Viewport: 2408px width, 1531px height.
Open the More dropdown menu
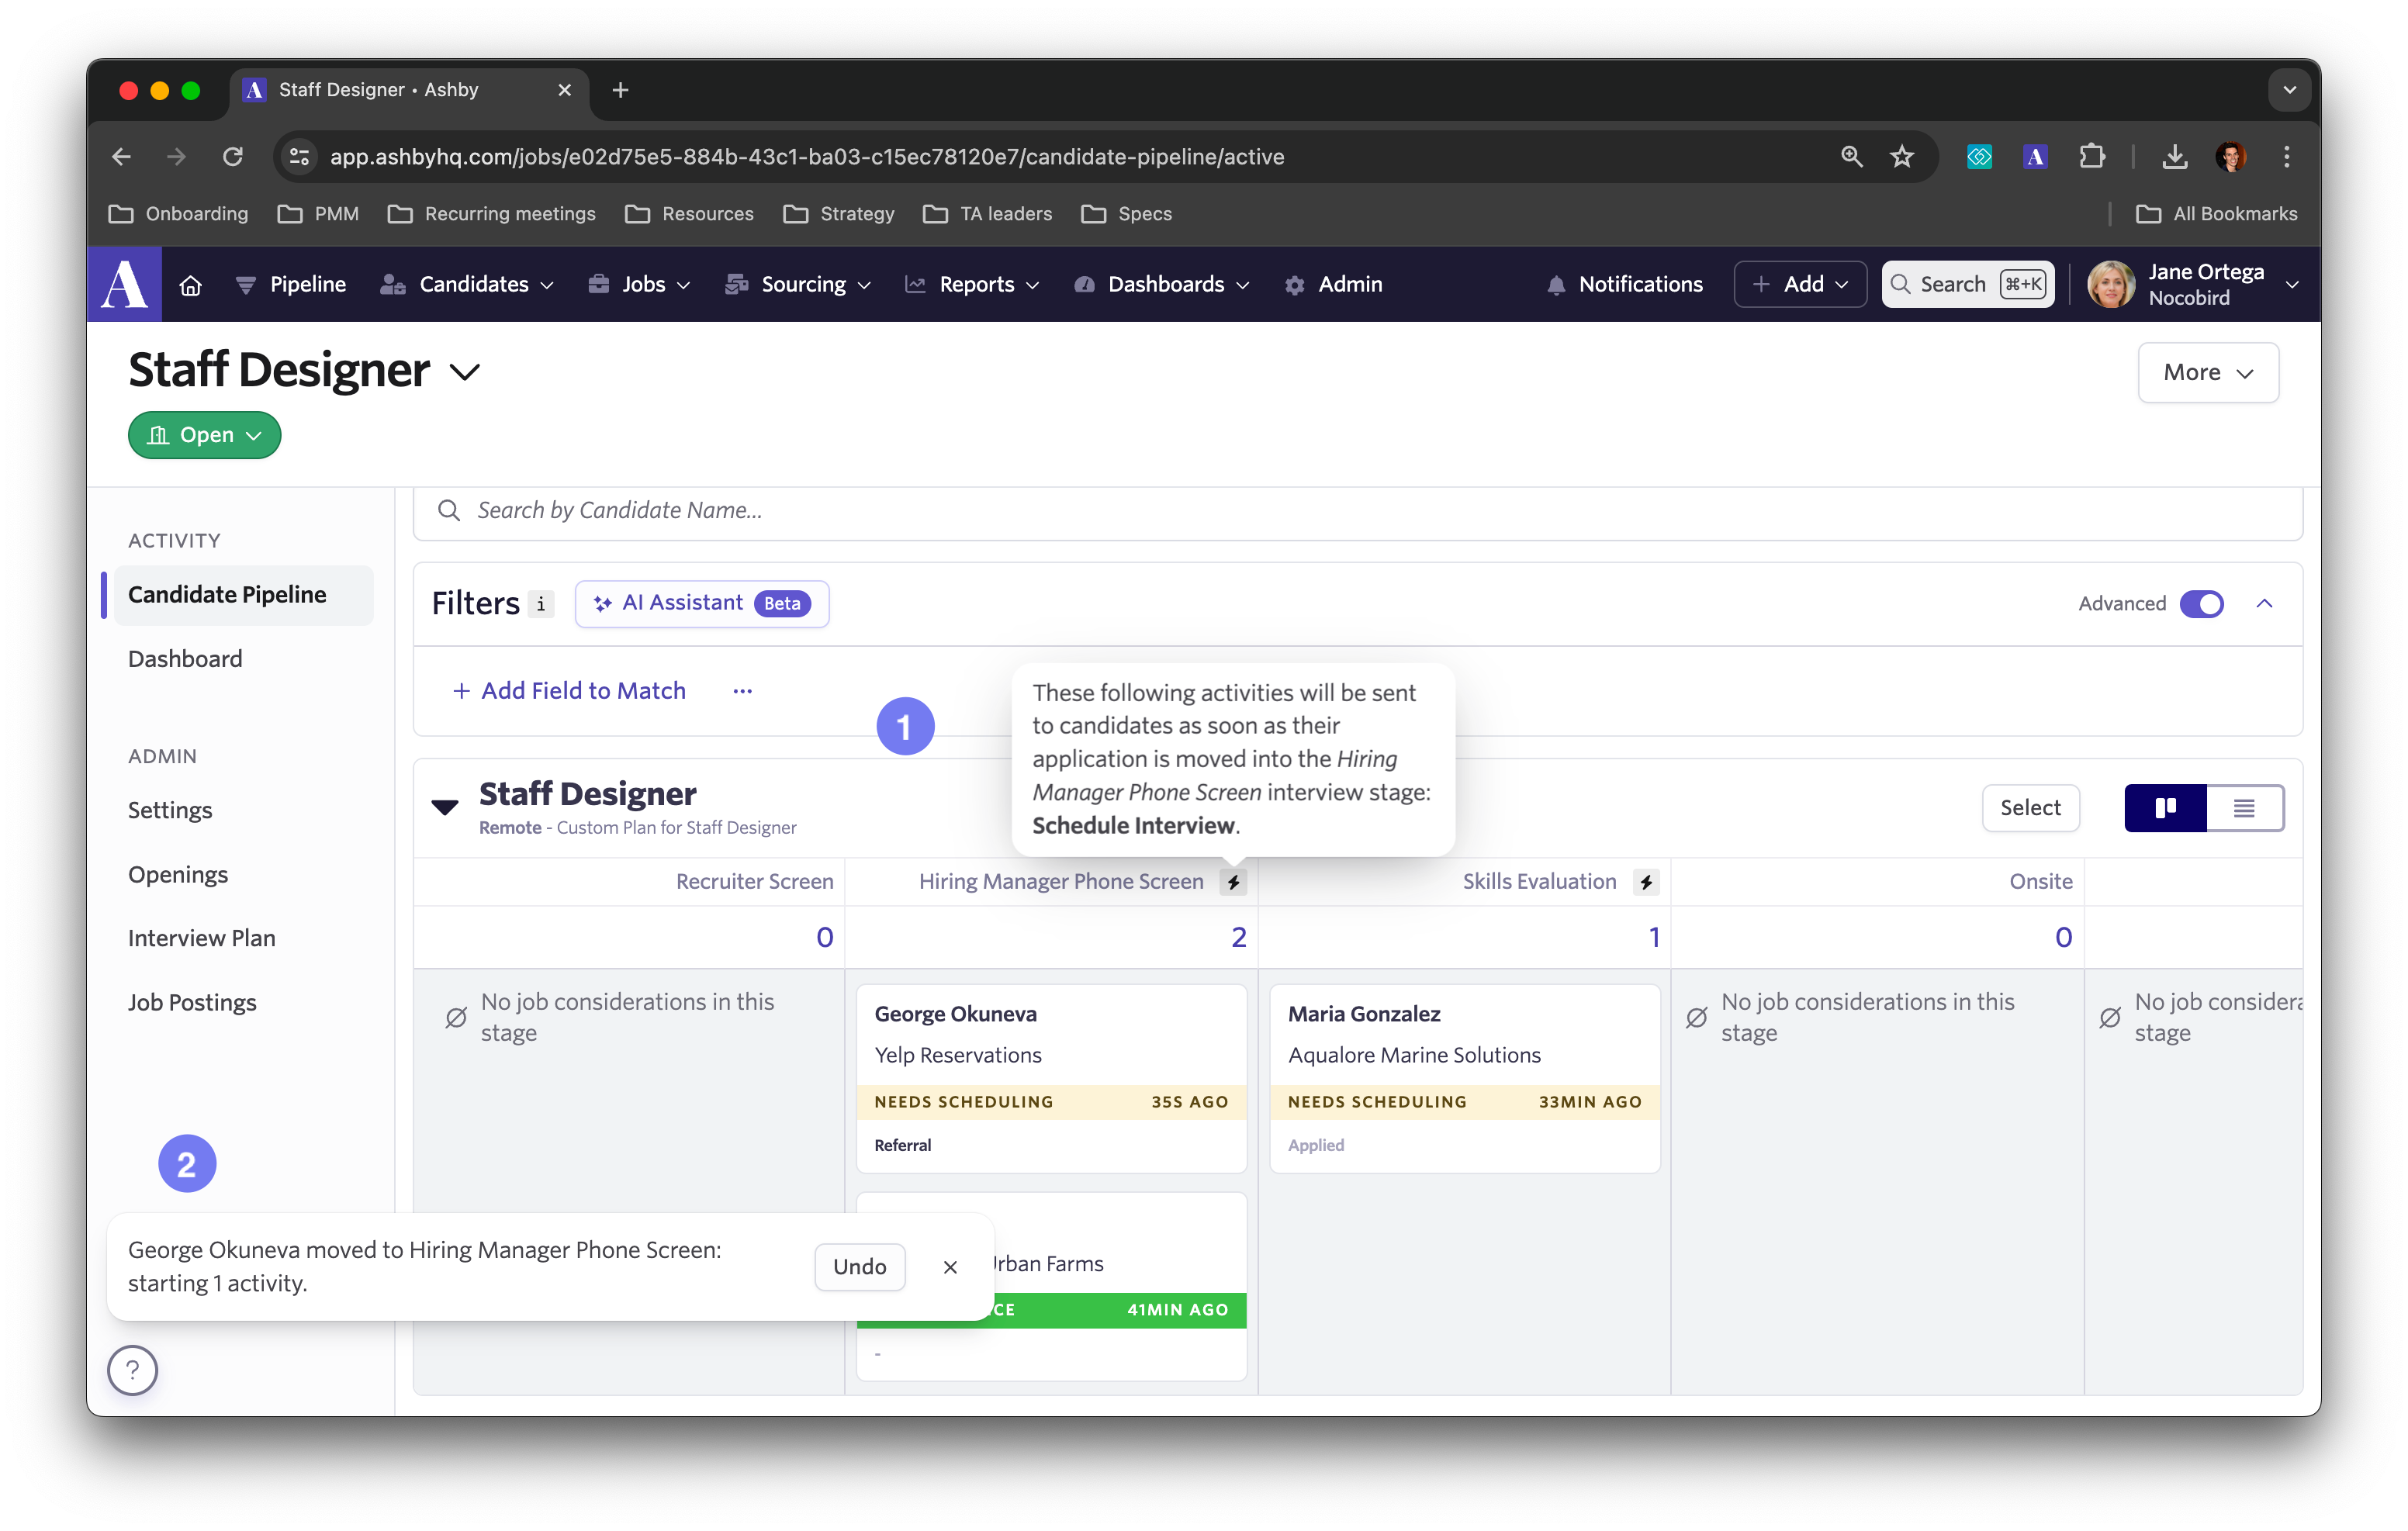pyautogui.click(x=2207, y=373)
